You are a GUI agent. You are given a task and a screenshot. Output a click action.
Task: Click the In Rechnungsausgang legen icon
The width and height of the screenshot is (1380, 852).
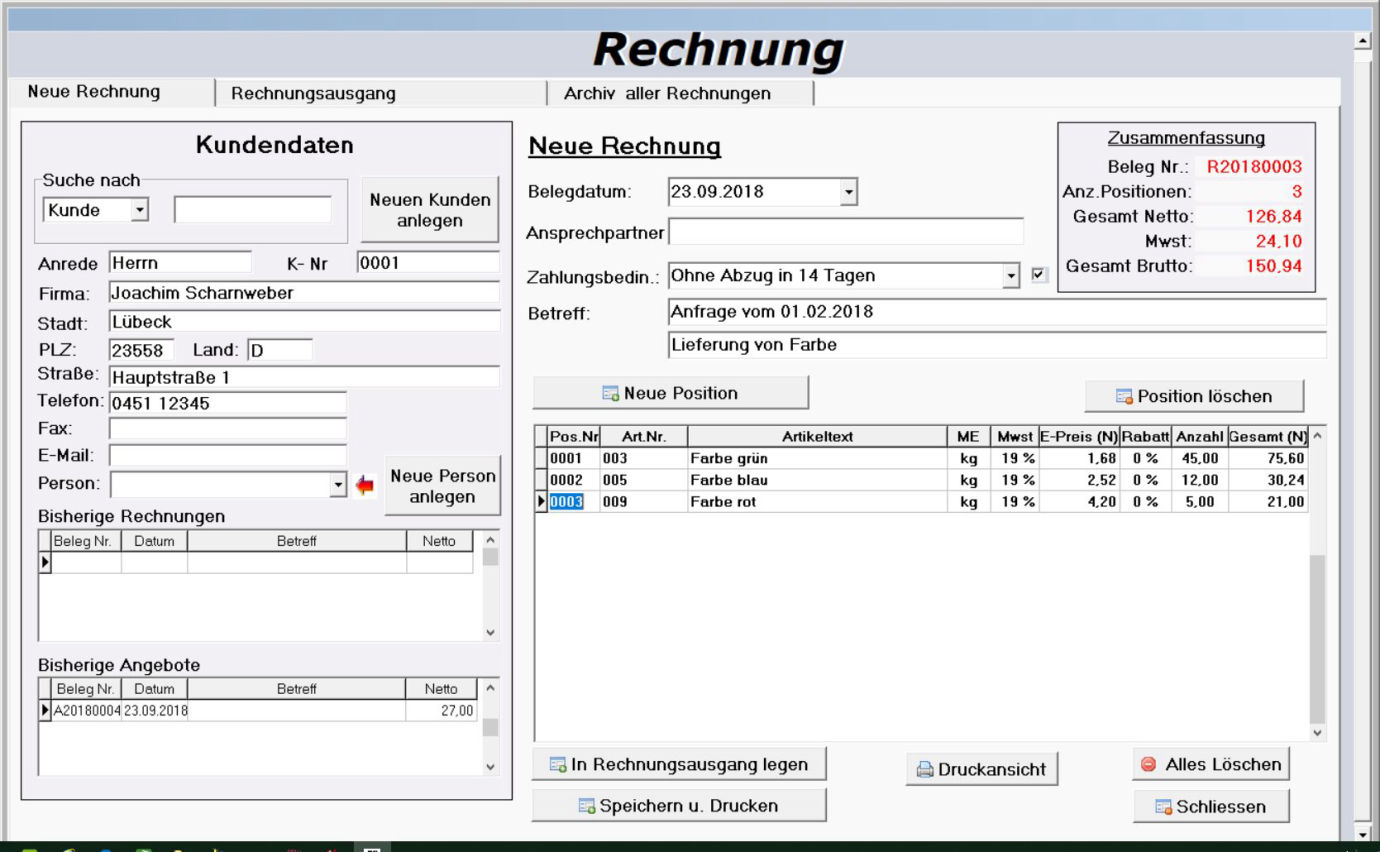pos(559,765)
